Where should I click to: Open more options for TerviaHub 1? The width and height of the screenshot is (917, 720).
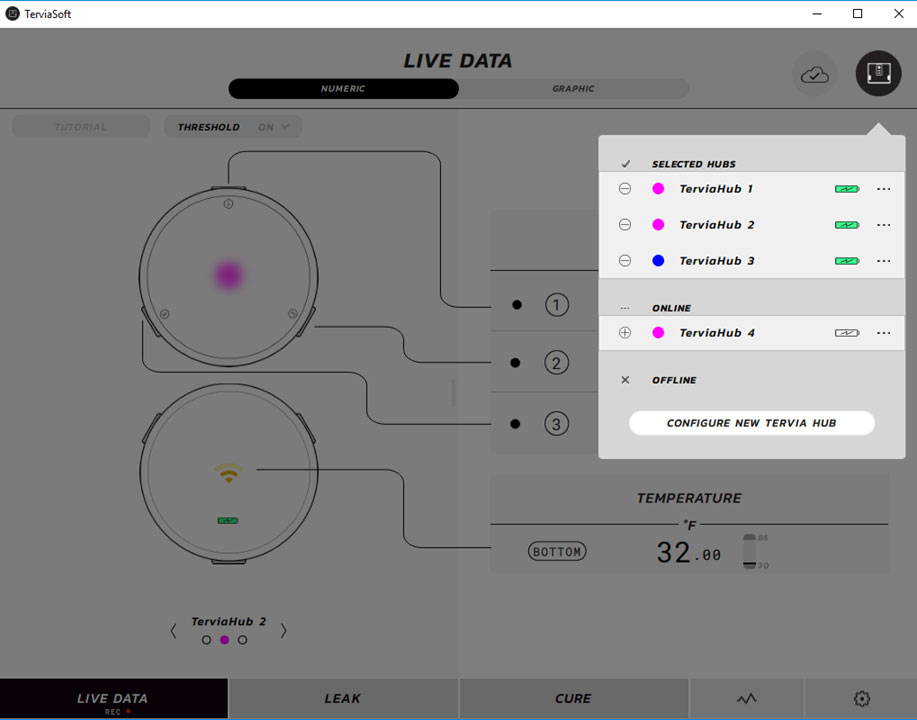[884, 189]
